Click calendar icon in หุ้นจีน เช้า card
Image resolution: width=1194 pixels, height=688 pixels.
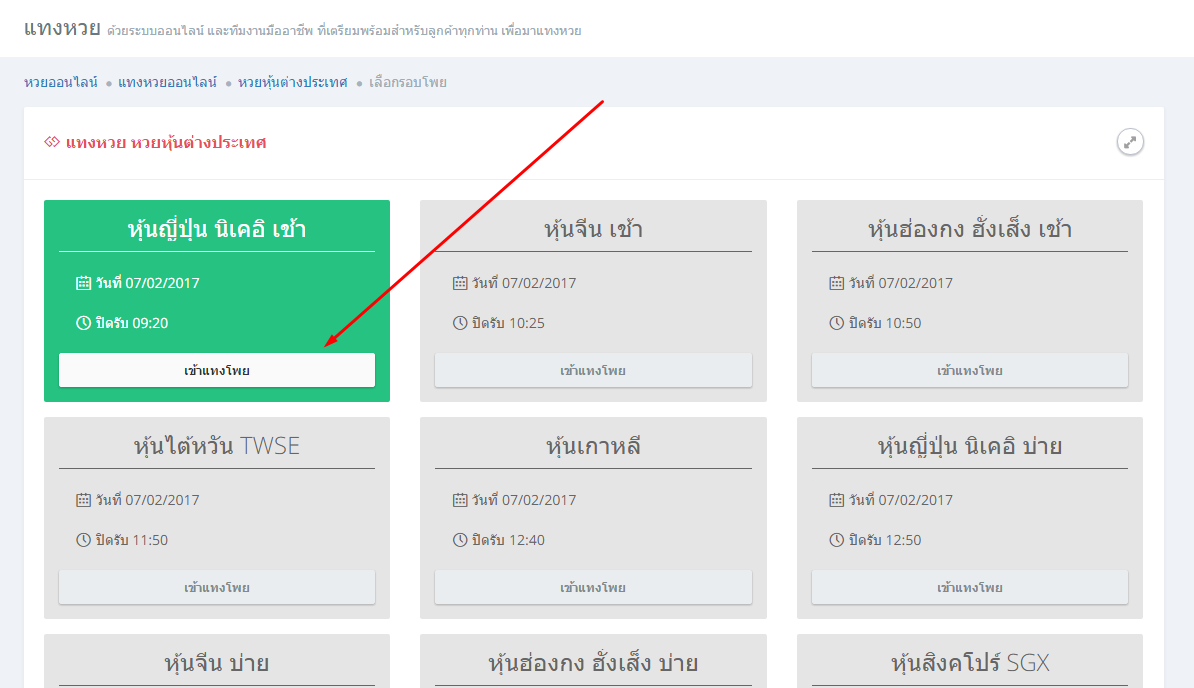coord(460,283)
